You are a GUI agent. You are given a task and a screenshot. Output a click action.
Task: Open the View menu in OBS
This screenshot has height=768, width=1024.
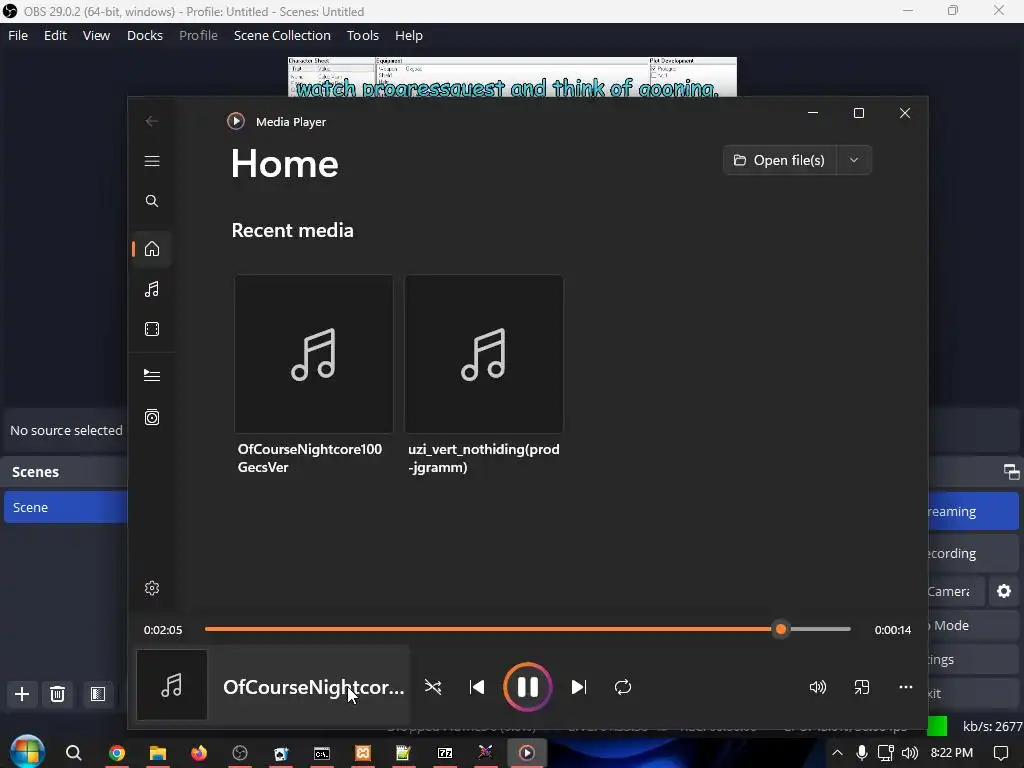(96, 35)
